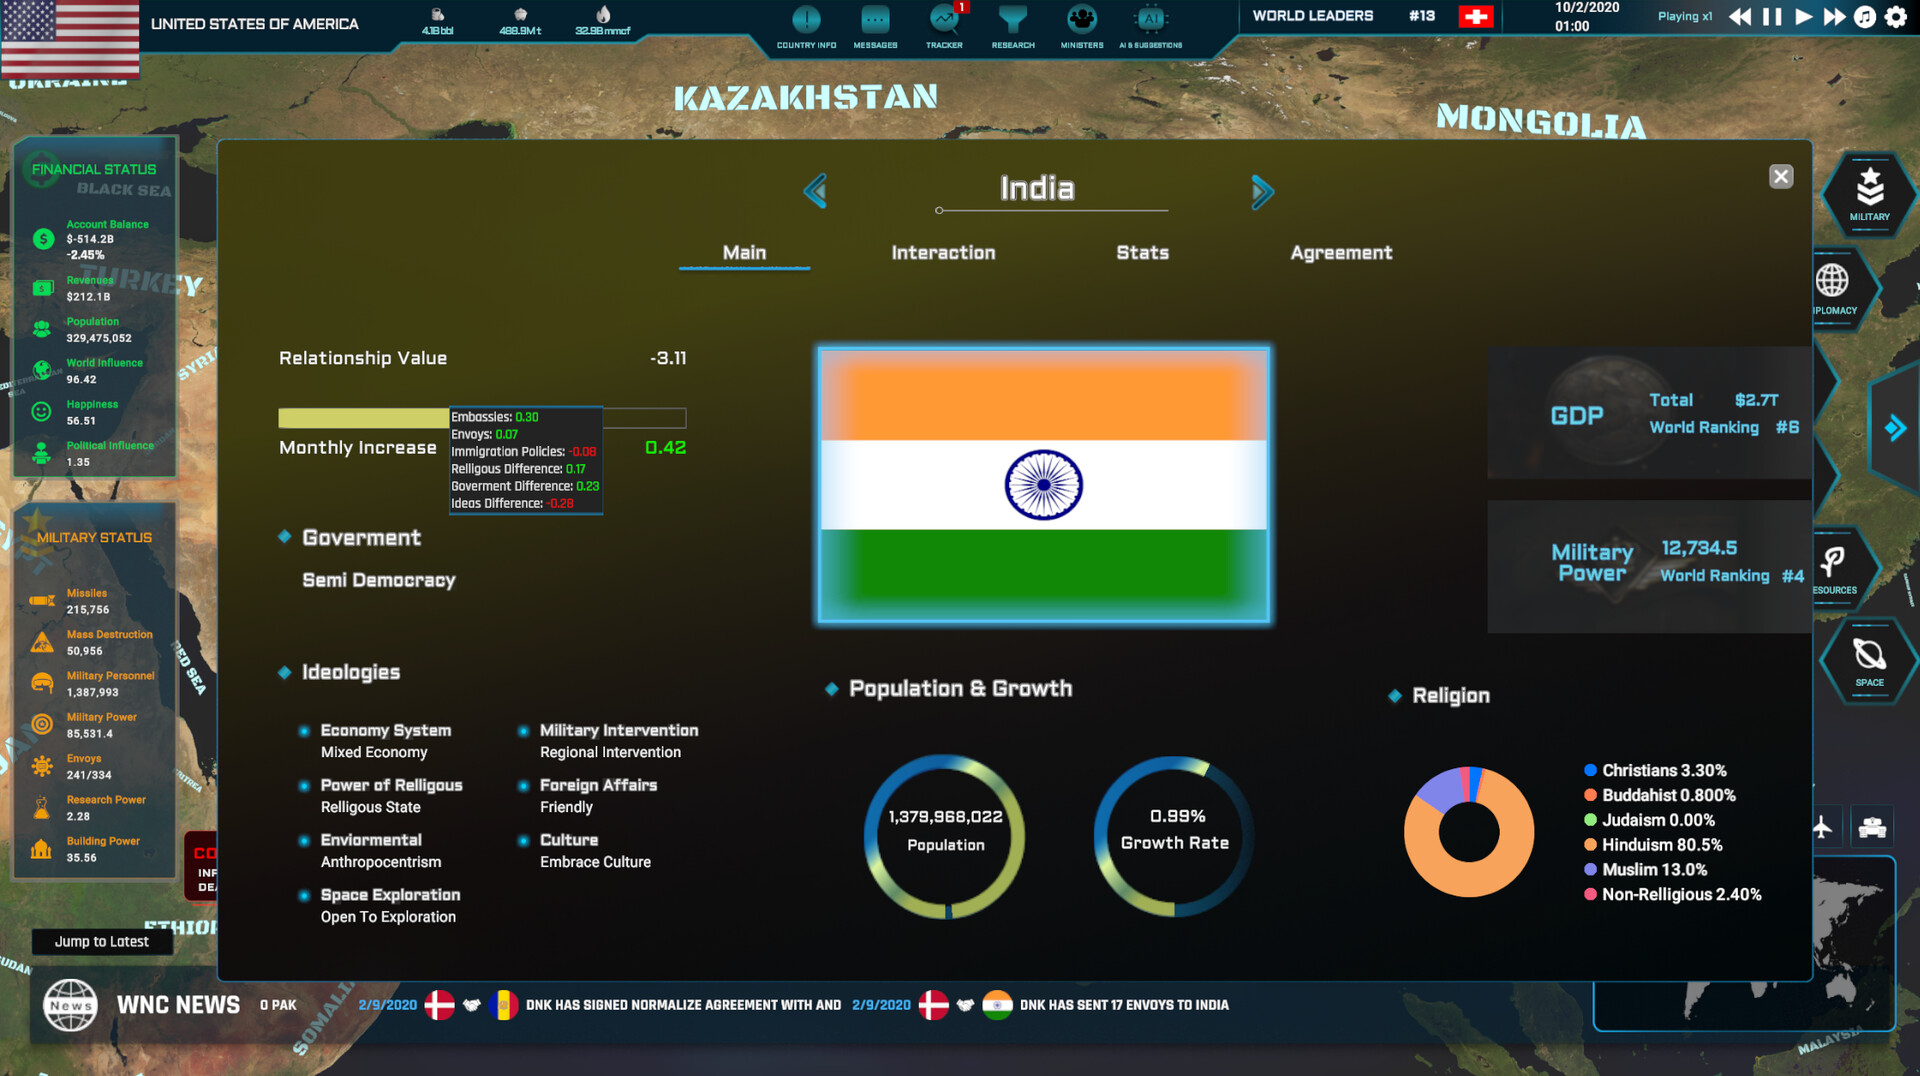
Task: Switch to the Interaction tab
Action: (x=943, y=253)
